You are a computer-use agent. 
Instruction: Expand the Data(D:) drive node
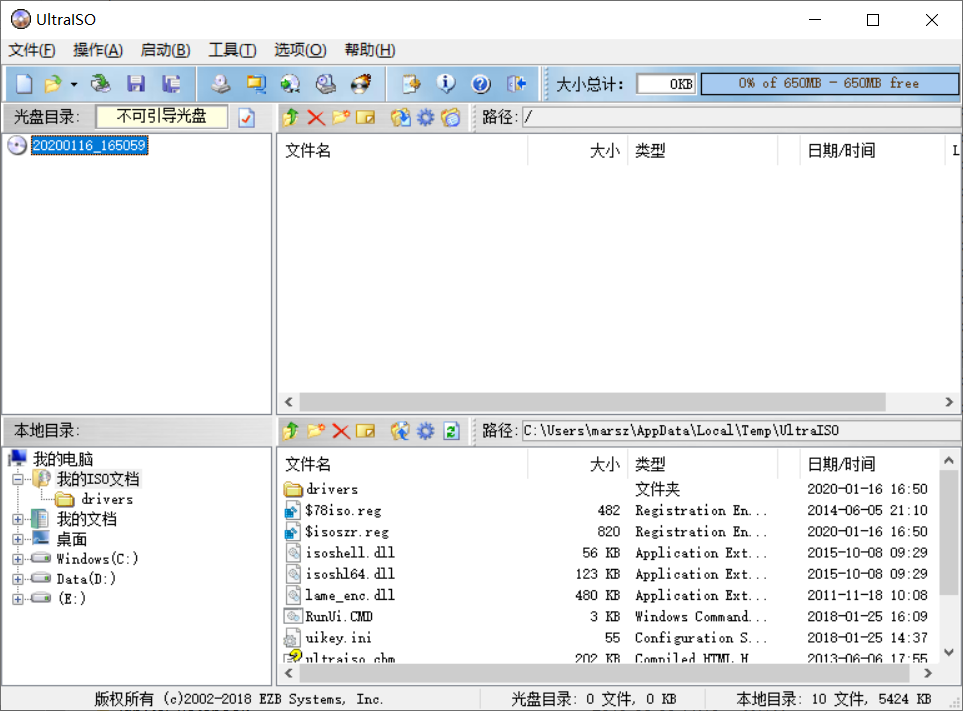pyautogui.click(x=18, y=579)
